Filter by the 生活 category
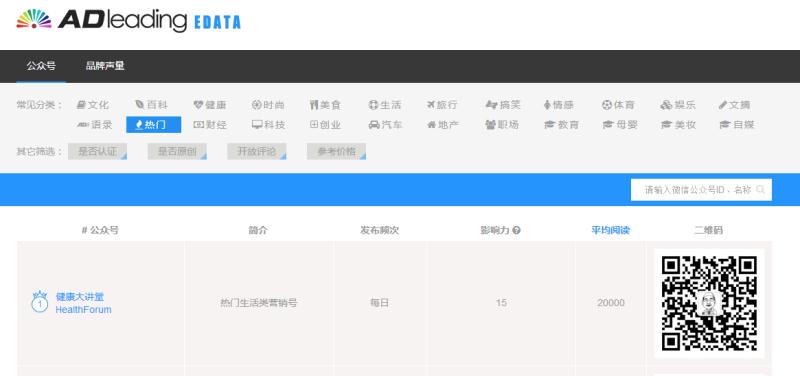800x376 pixels. pos(385,105)
